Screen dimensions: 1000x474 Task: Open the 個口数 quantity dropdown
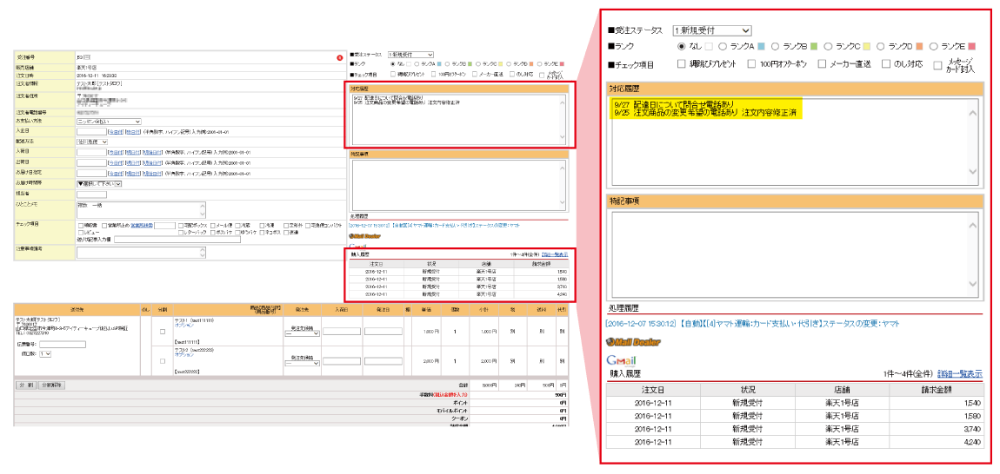coord(45,354)
